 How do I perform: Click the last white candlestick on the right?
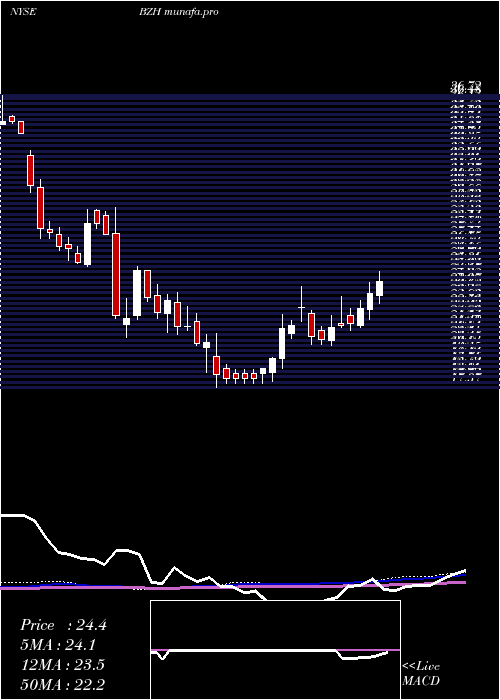pyautogui.click(x=379, y=288)
